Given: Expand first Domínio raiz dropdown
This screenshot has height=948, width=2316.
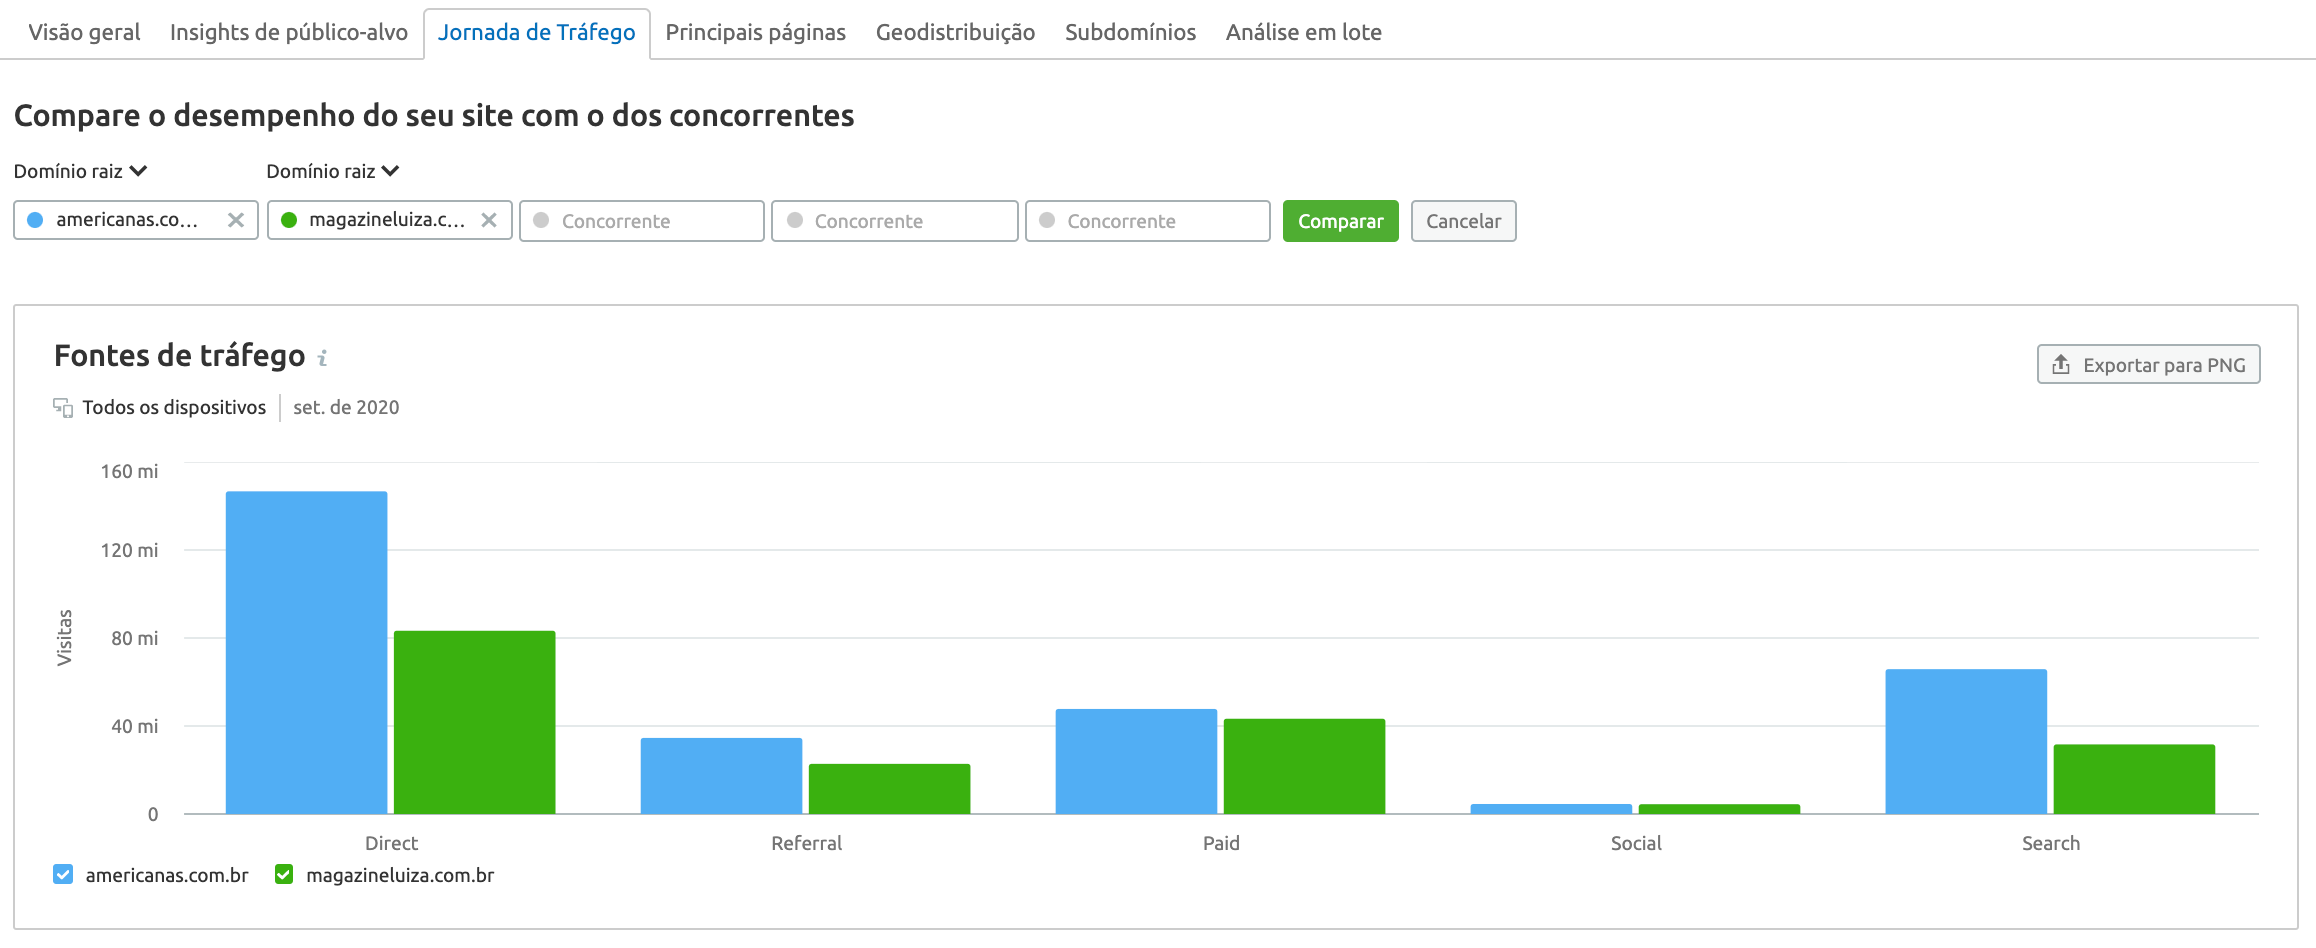Looking at the screenshot, I should point(80,171).
